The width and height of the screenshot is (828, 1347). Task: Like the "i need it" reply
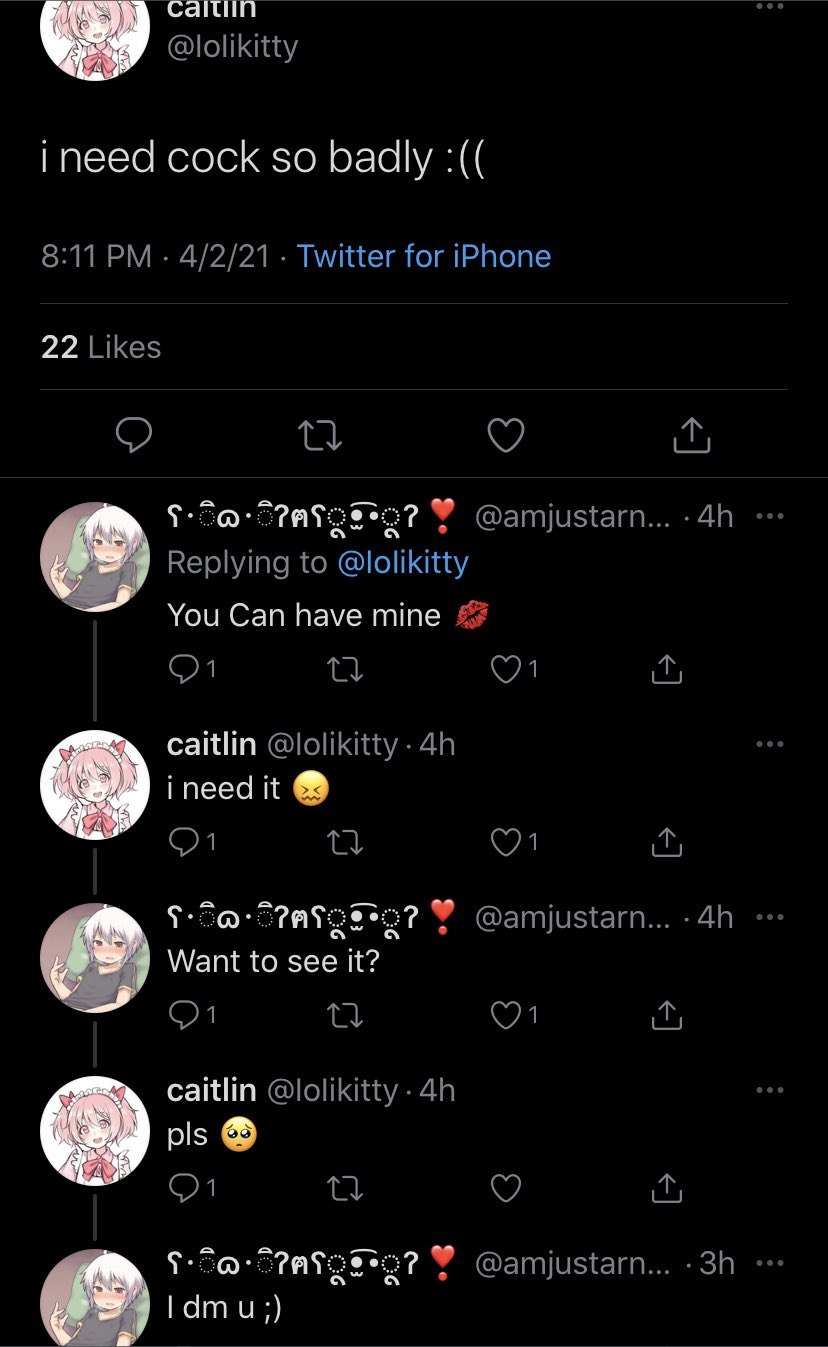click(x=507, y=843)
